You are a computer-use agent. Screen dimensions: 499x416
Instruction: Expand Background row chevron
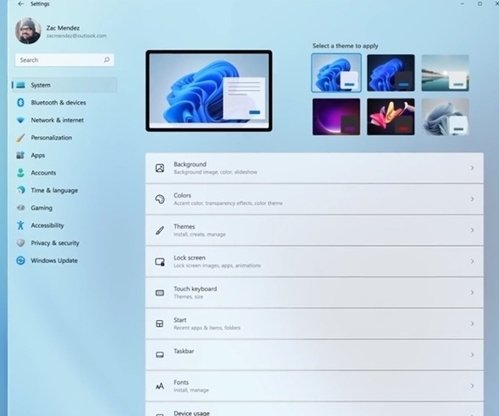point(472,168)
